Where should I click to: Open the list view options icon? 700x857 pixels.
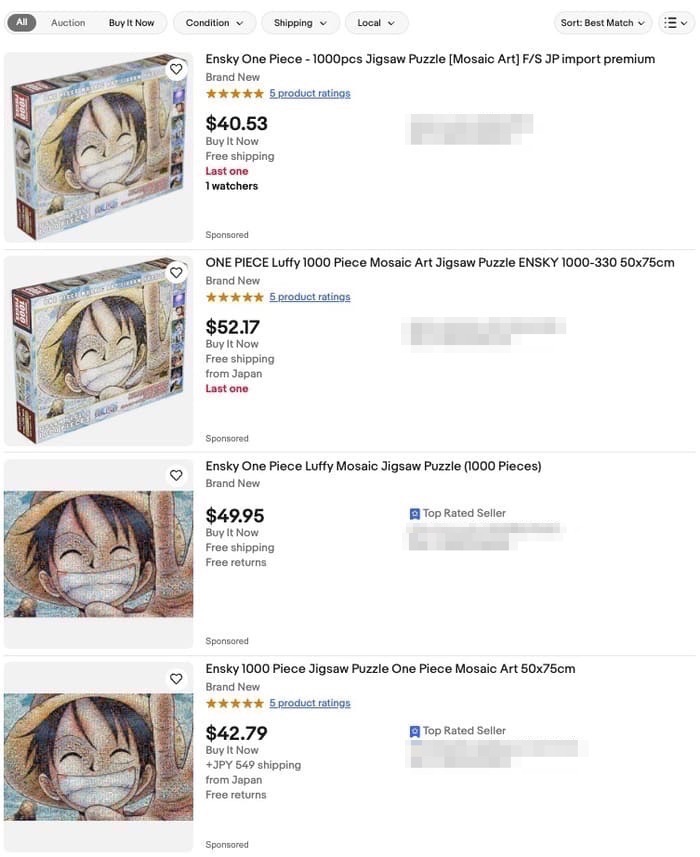click(676, 23)
